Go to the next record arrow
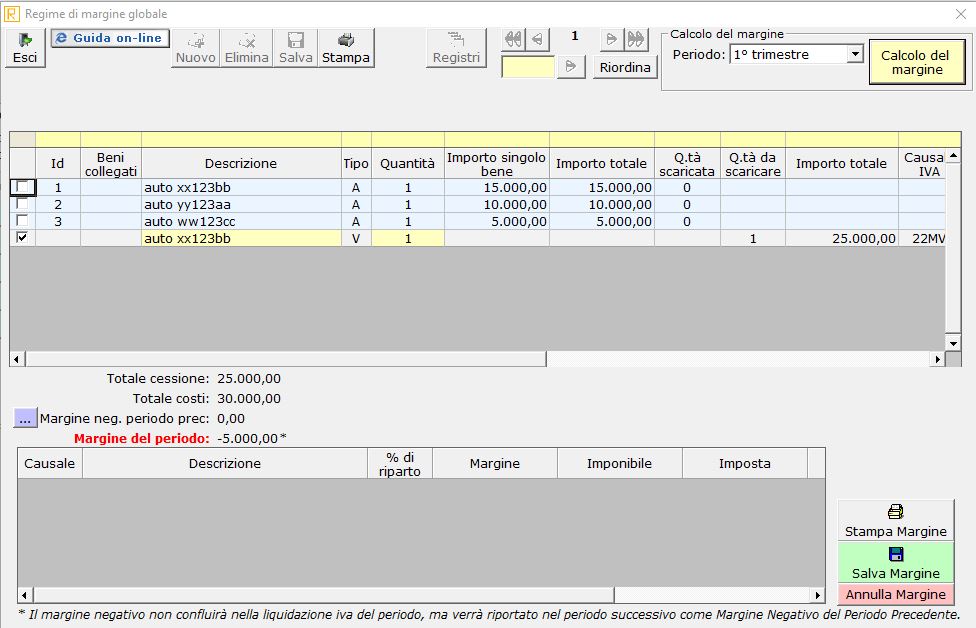The width and height of the screenshot is (976, 628). [611, 39]
